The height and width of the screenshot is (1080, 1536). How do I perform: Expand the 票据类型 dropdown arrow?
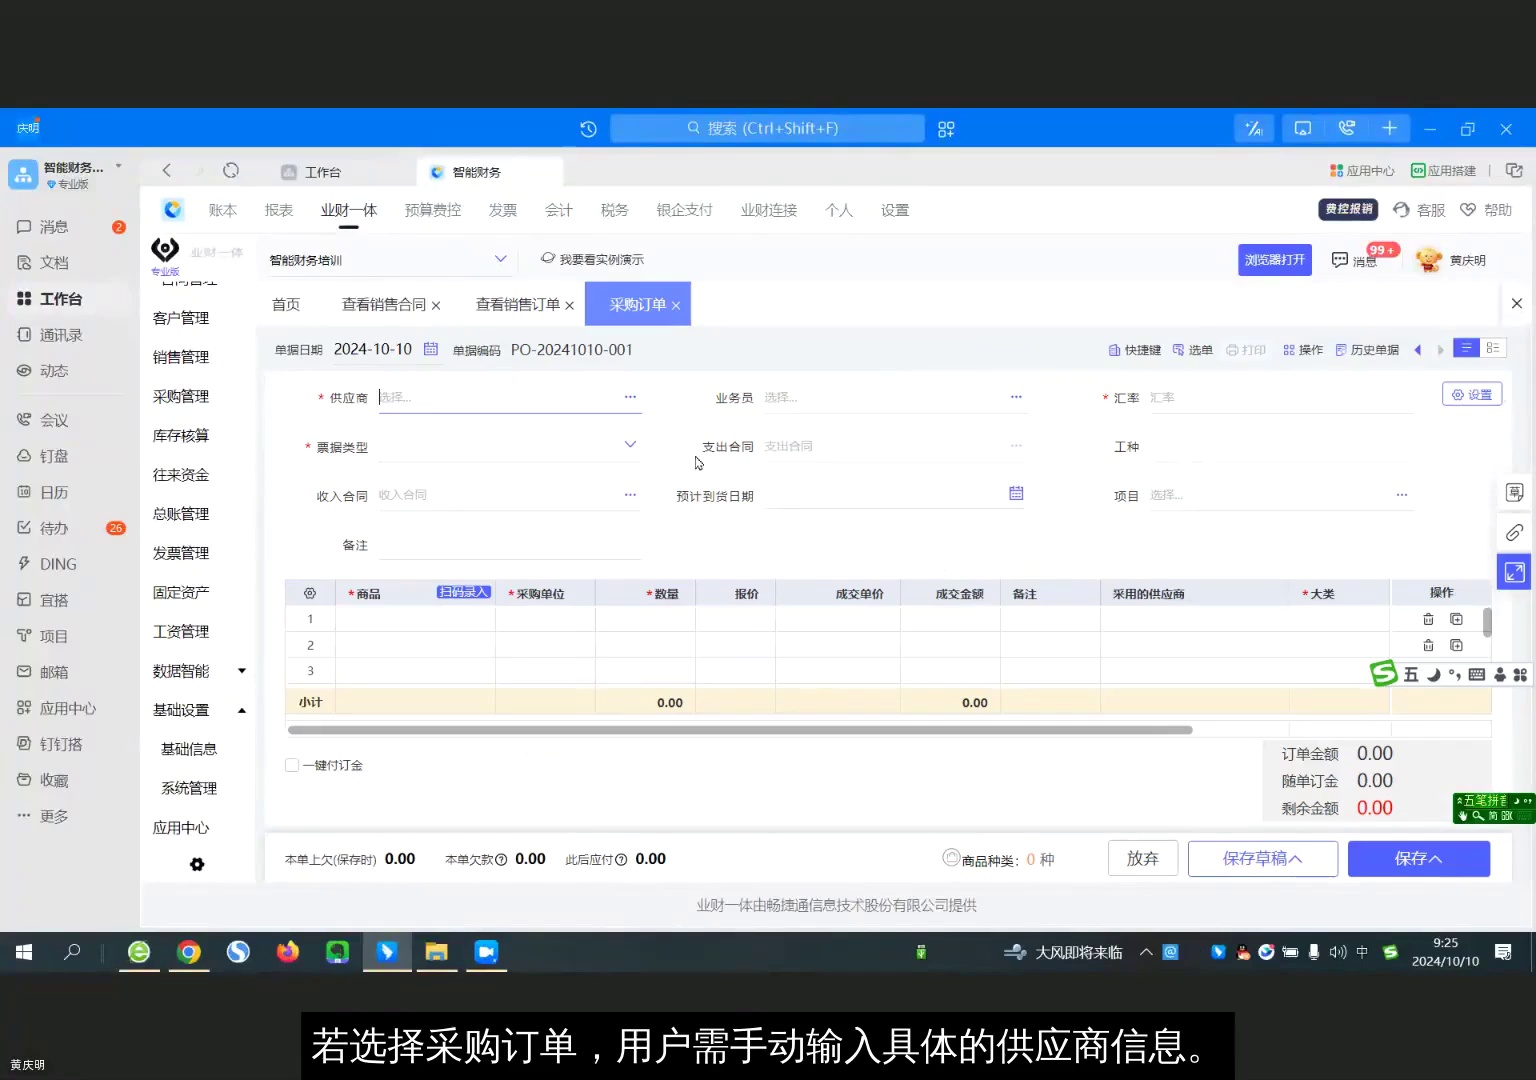[x=630, y=444]
